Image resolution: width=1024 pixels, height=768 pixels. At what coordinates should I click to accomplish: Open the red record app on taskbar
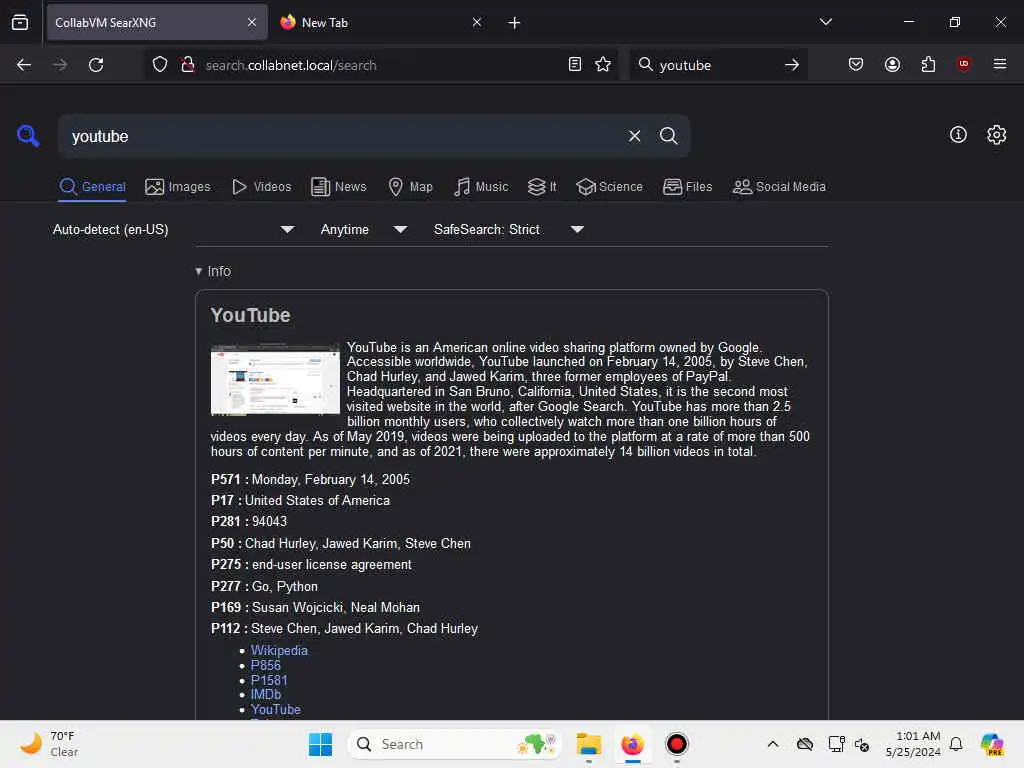[677, 744]
